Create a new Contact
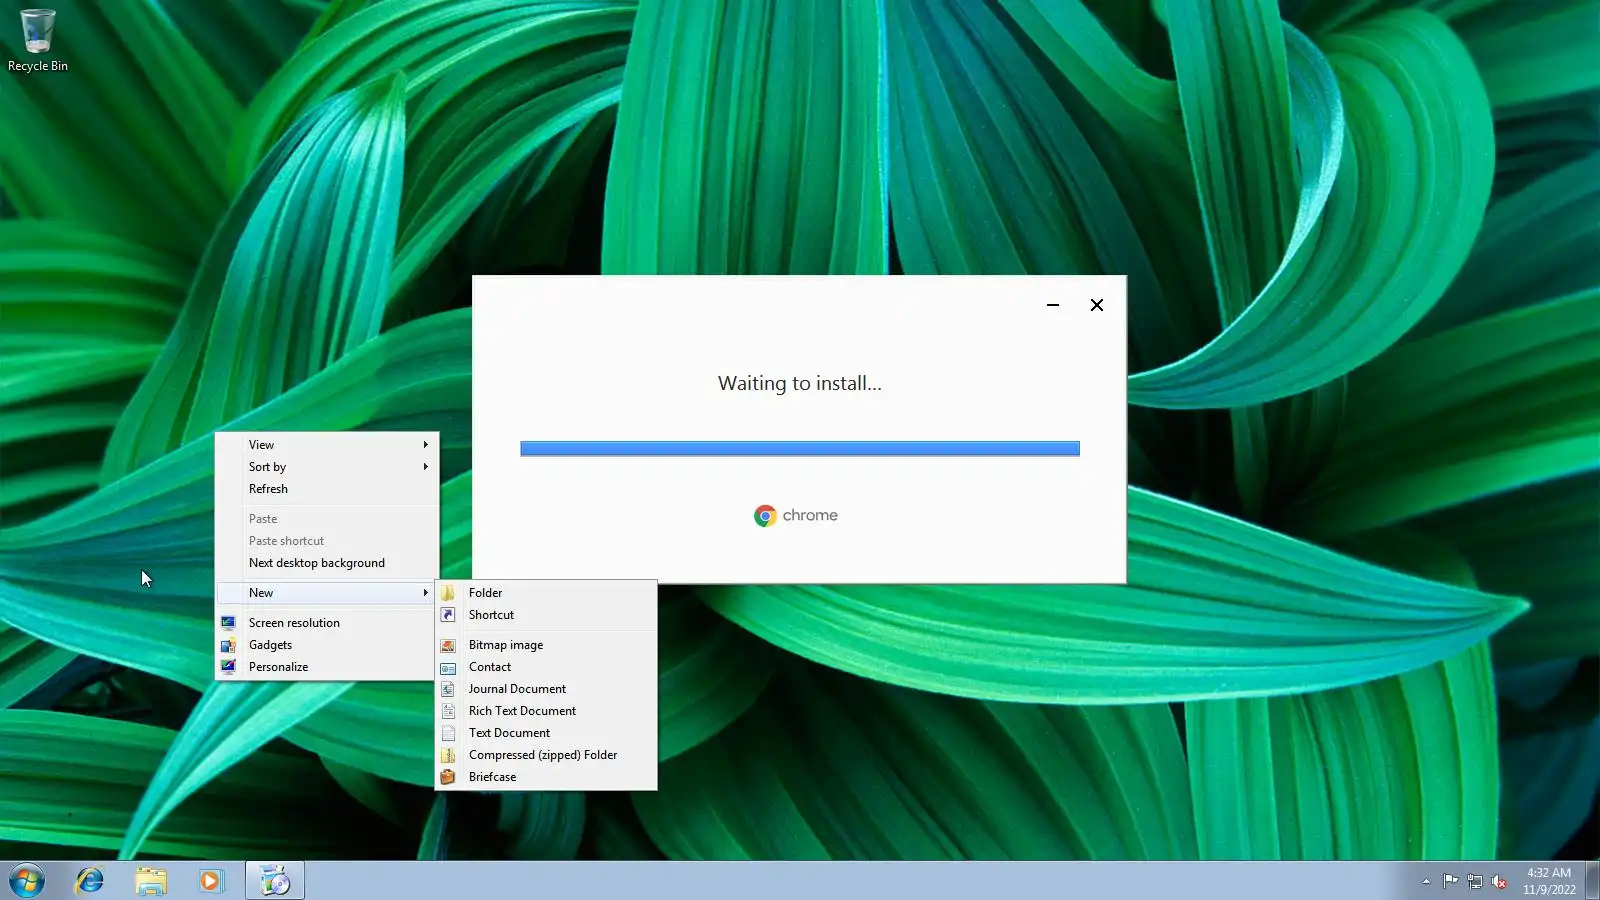This screenshot has width=1600, height=900. [x=546, y=667]
